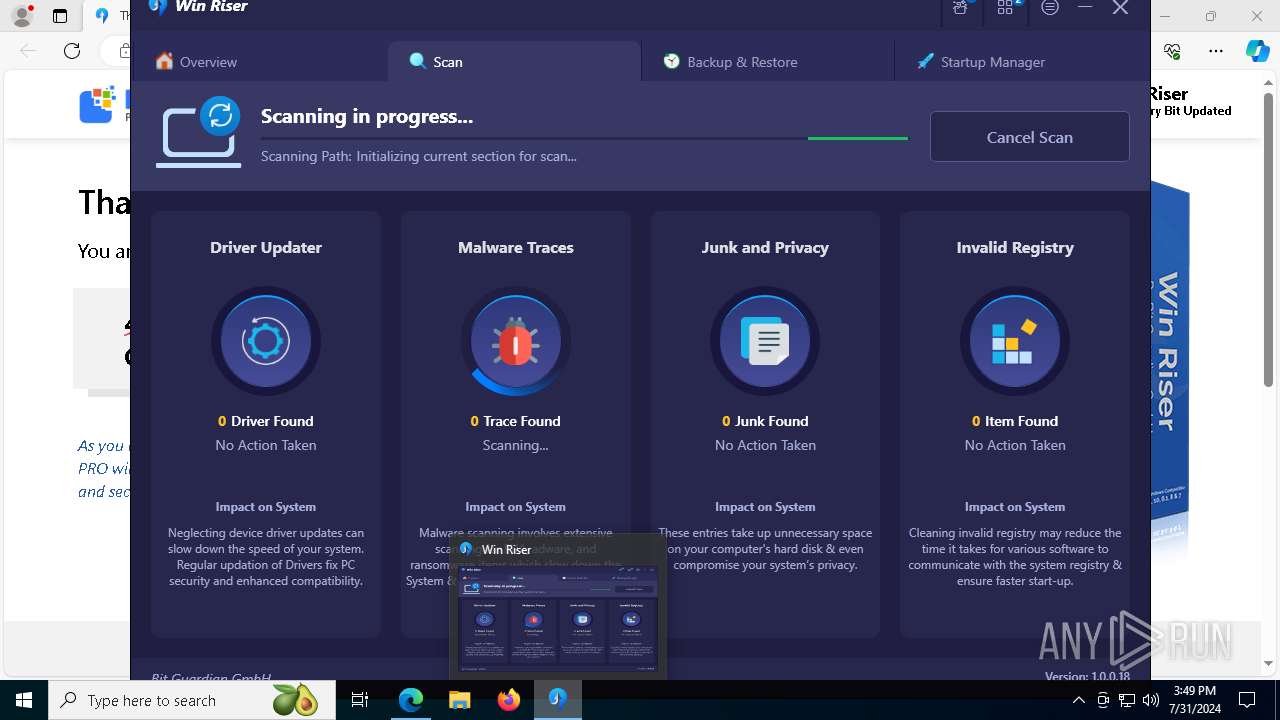Restore down the Edge window
The height and width of the screenshot is (720, 1280).
(x=1211, y=16)
